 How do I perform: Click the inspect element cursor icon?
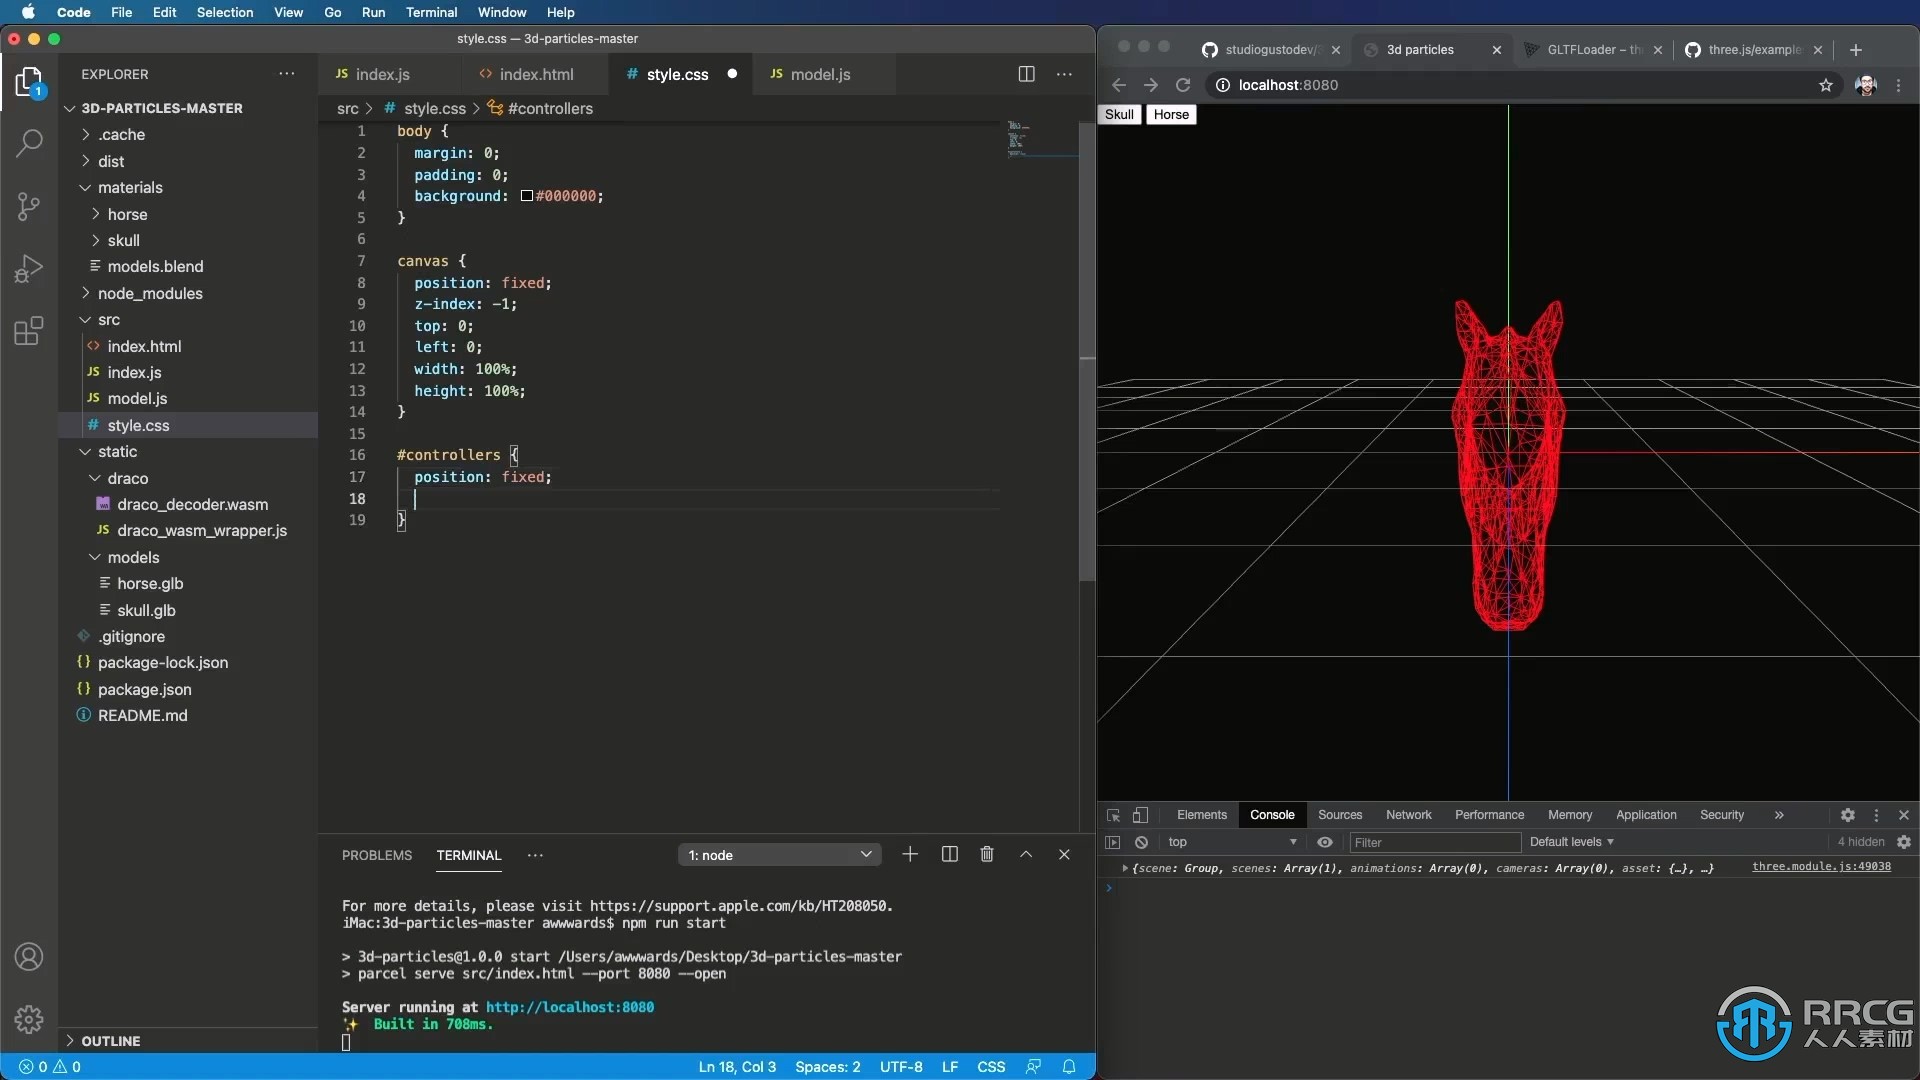click(1113, 814)
